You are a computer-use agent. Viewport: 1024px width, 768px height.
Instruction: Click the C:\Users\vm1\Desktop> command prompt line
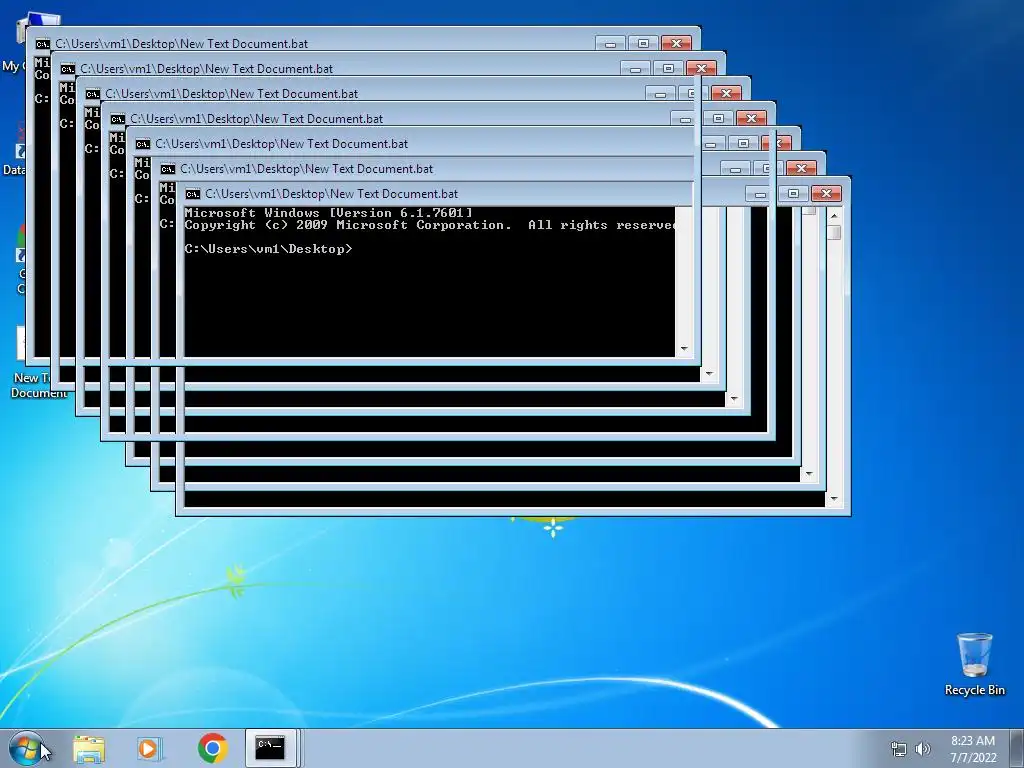tap(268, 249)
